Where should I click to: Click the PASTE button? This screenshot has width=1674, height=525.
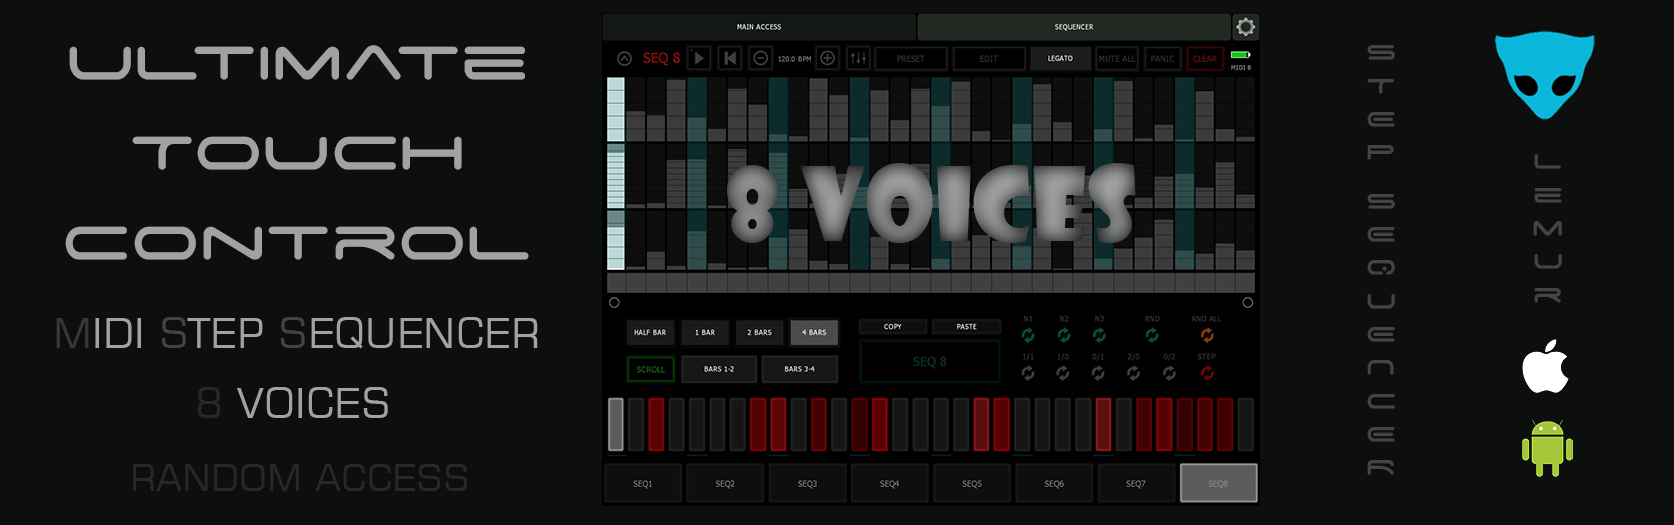966,327
